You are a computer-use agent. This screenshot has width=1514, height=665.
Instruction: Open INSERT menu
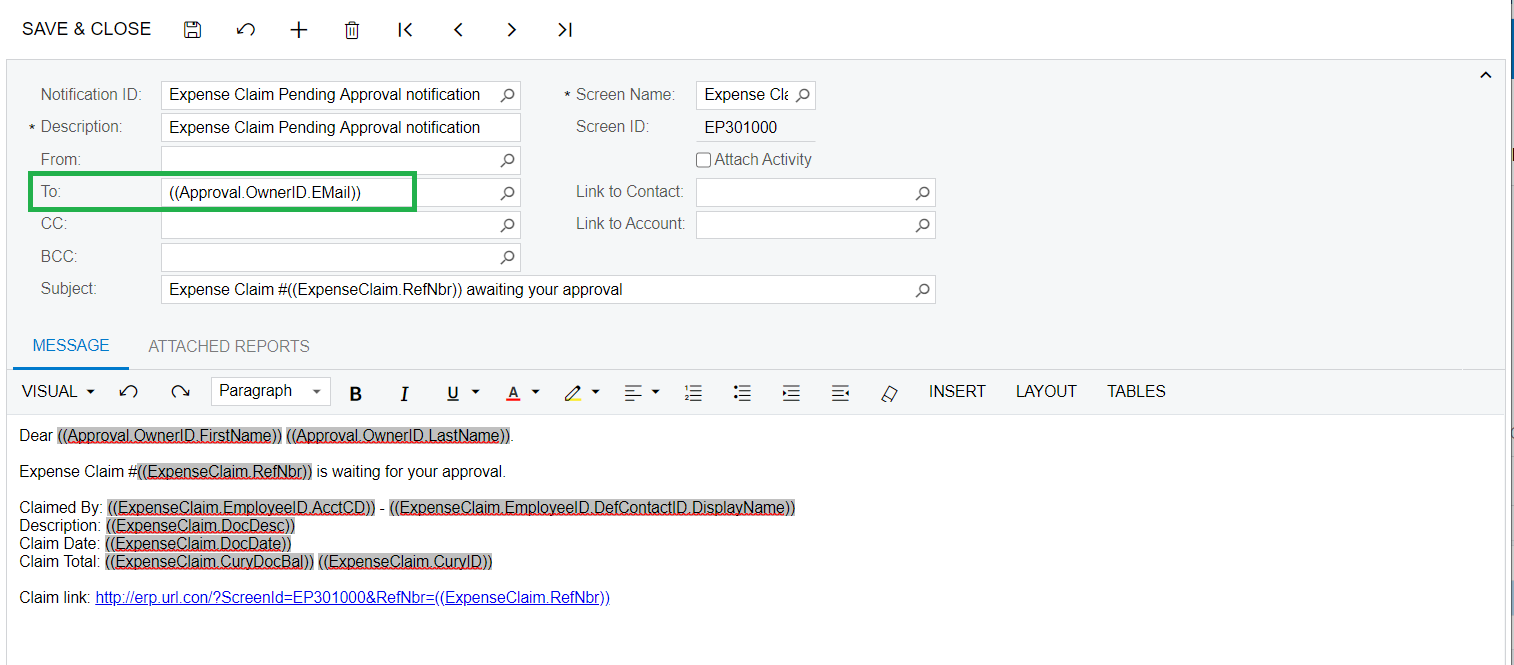point(957,392)
